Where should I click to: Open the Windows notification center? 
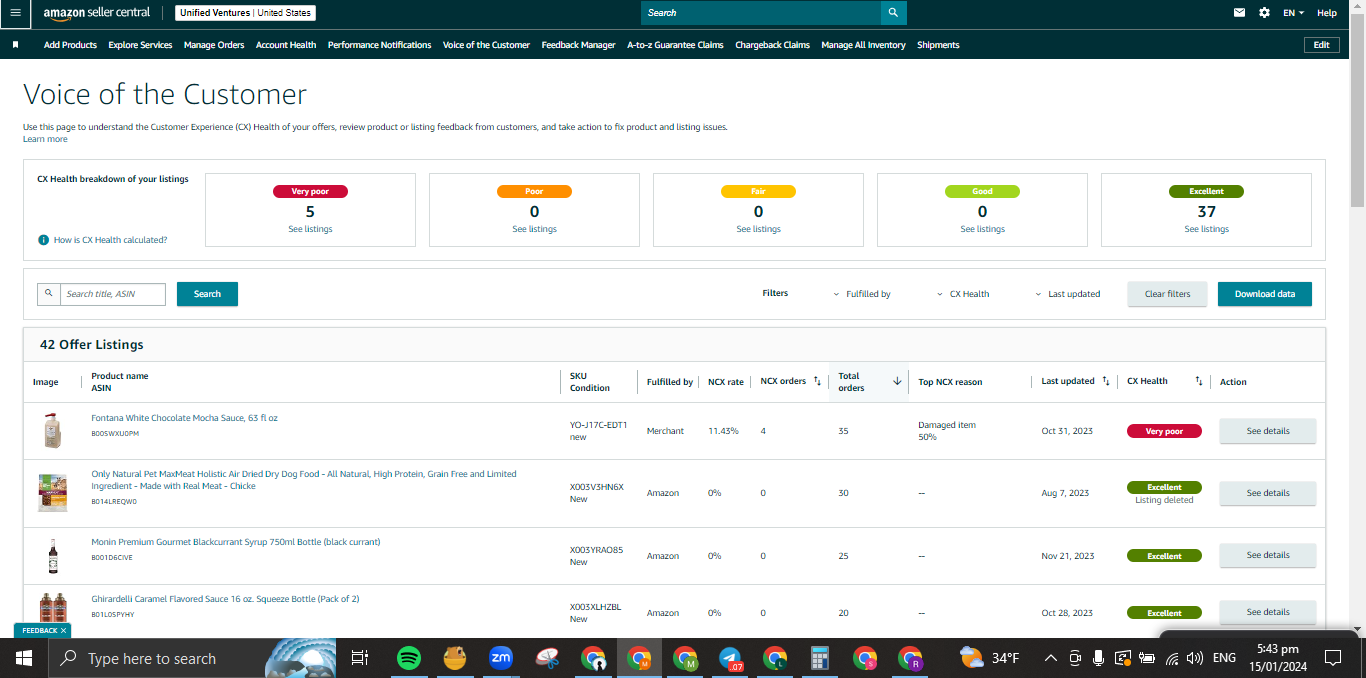click(x=1332, y=658)
